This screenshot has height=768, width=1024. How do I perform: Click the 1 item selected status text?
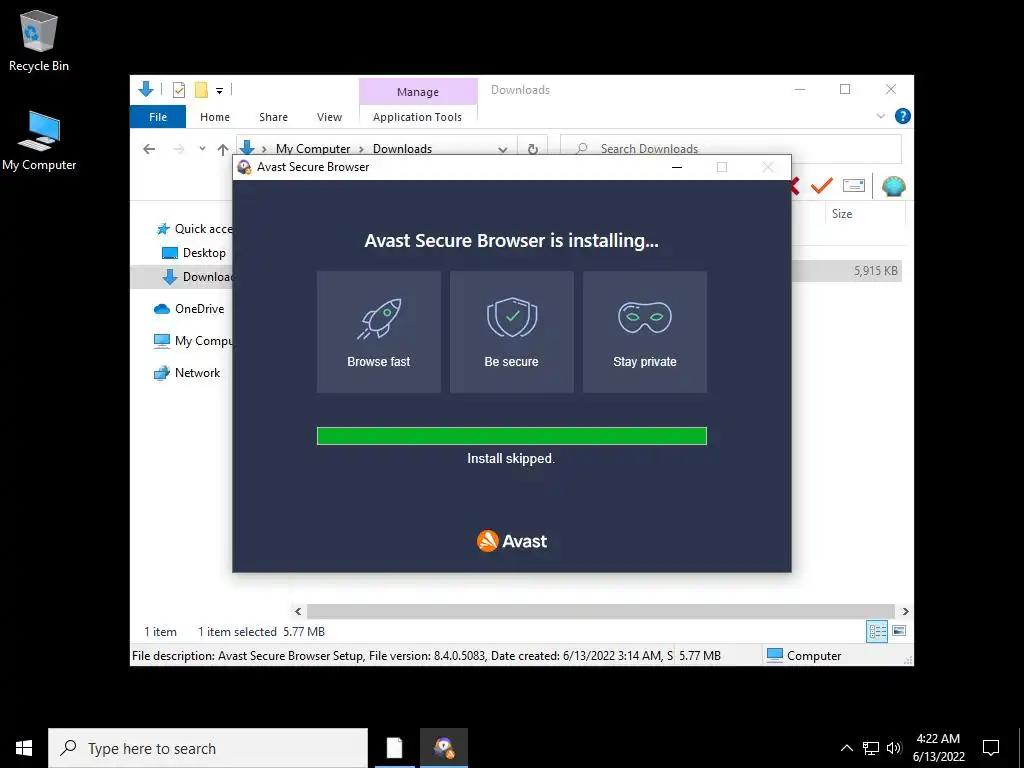[x=237, y=632]
